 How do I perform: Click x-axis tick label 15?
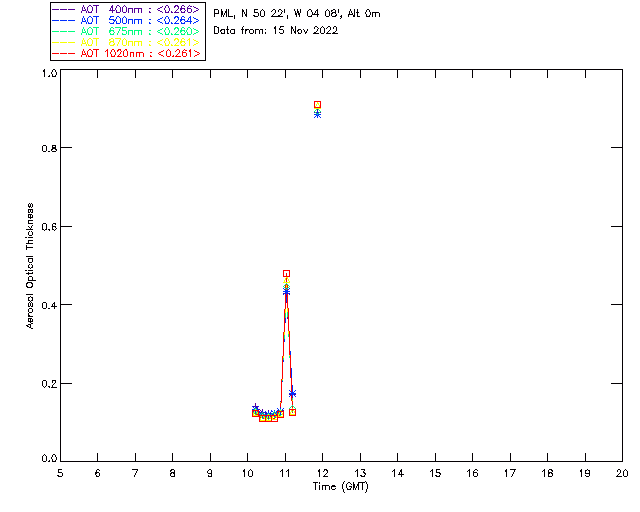pos(435,473)
